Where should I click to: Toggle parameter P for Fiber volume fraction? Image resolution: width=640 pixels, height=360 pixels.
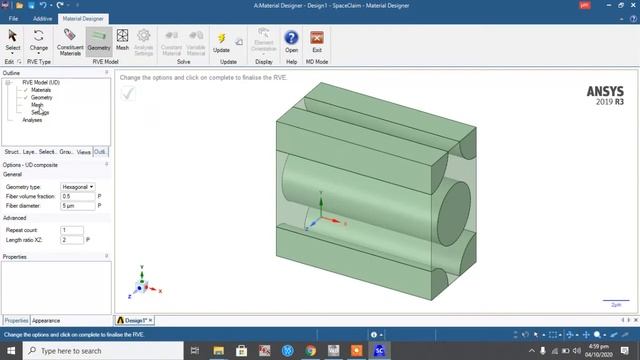[x=99, y=196]
